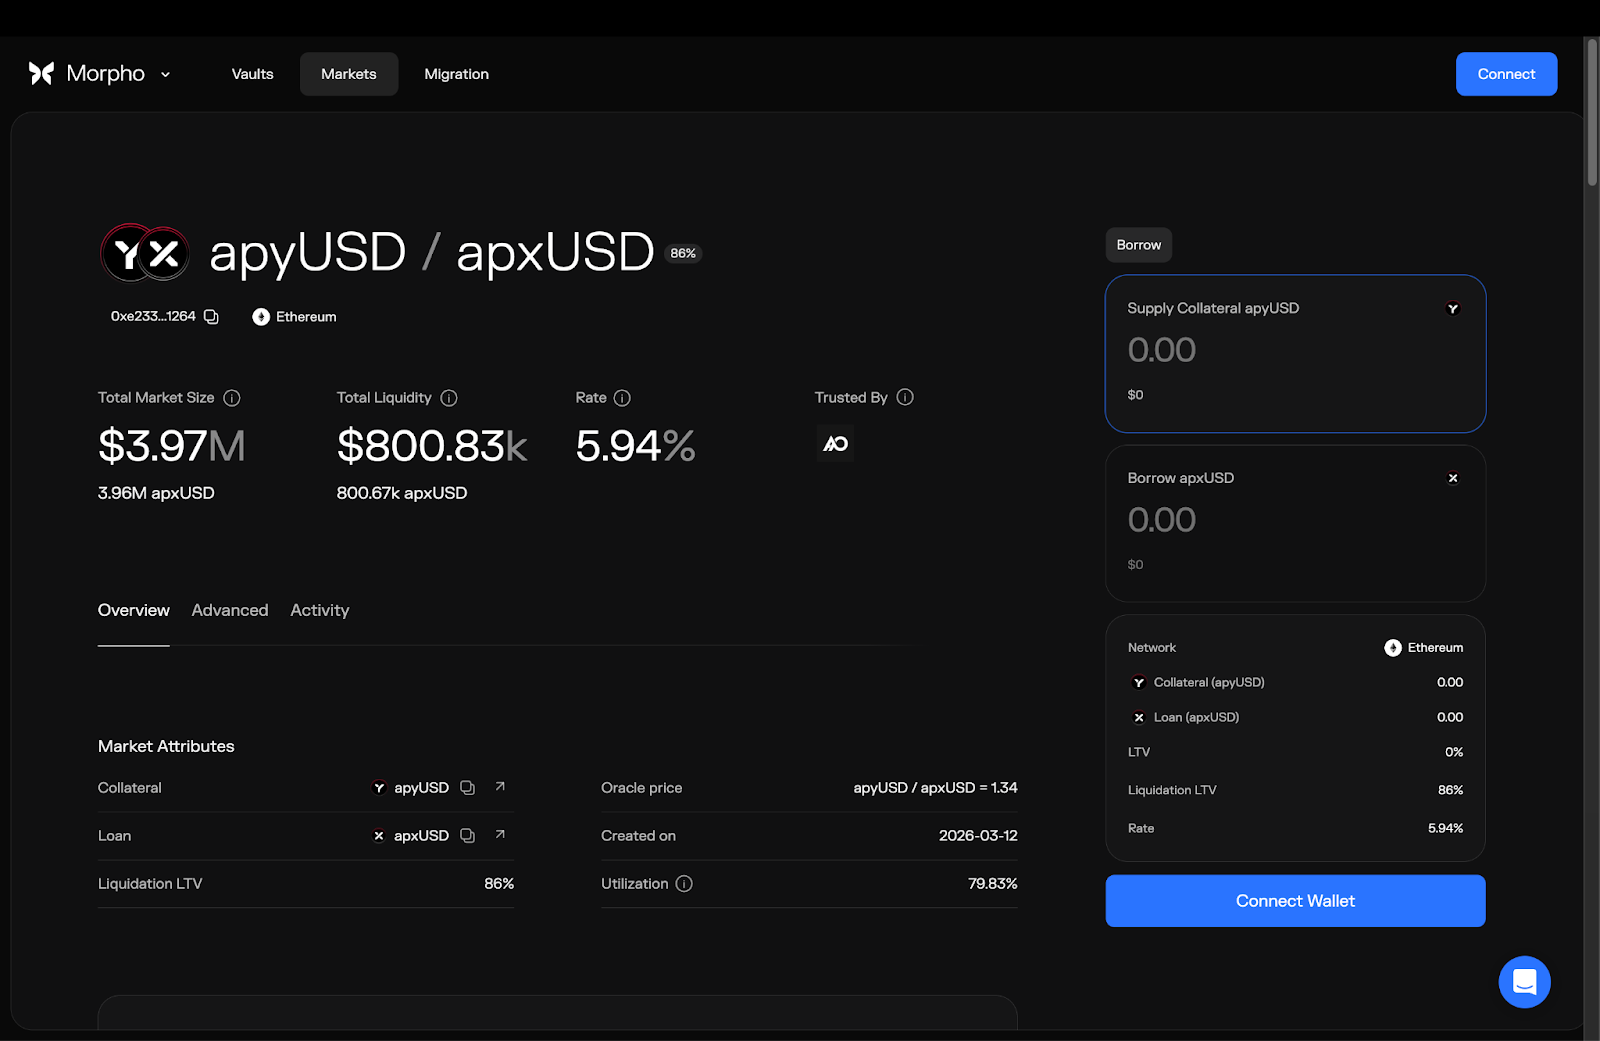The width and height of the screenshot is (1600, 1041).
Task: Copy the apyUSD collateral address
Action: tap(467, 788)
